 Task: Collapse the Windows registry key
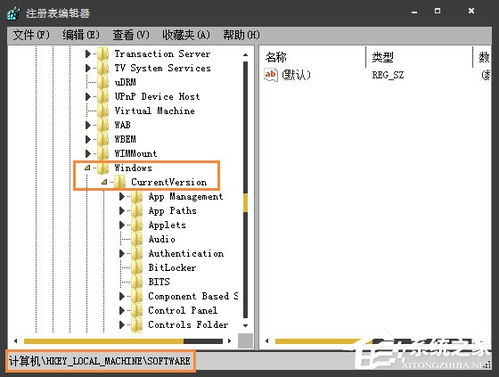coord(87,168)
